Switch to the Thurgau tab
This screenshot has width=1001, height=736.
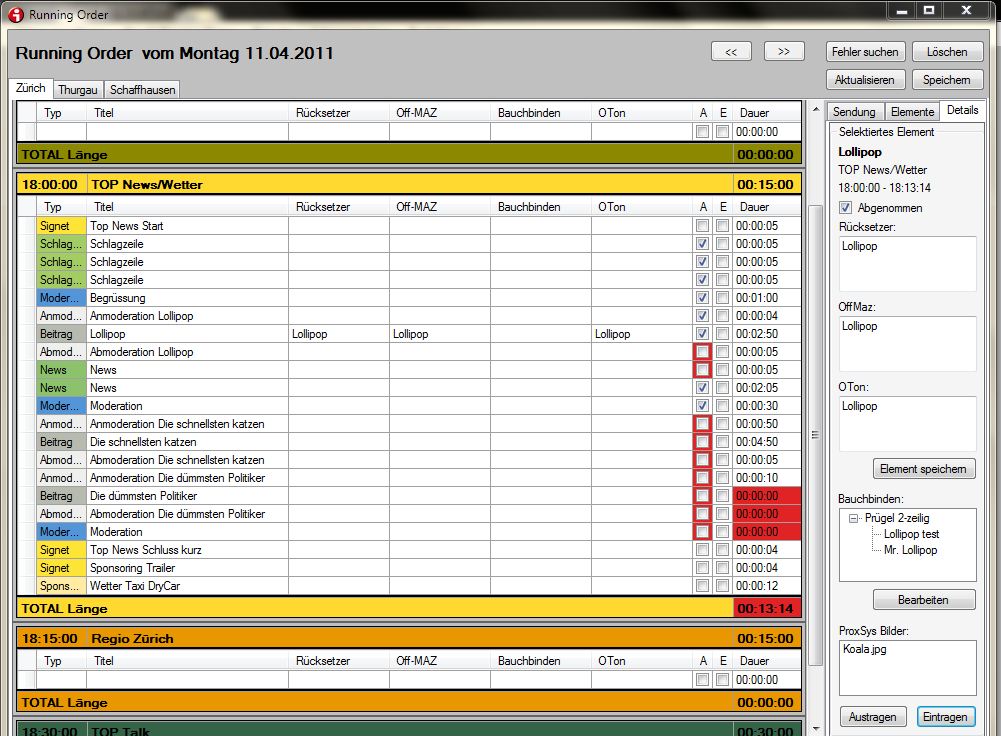pos(77,89)
